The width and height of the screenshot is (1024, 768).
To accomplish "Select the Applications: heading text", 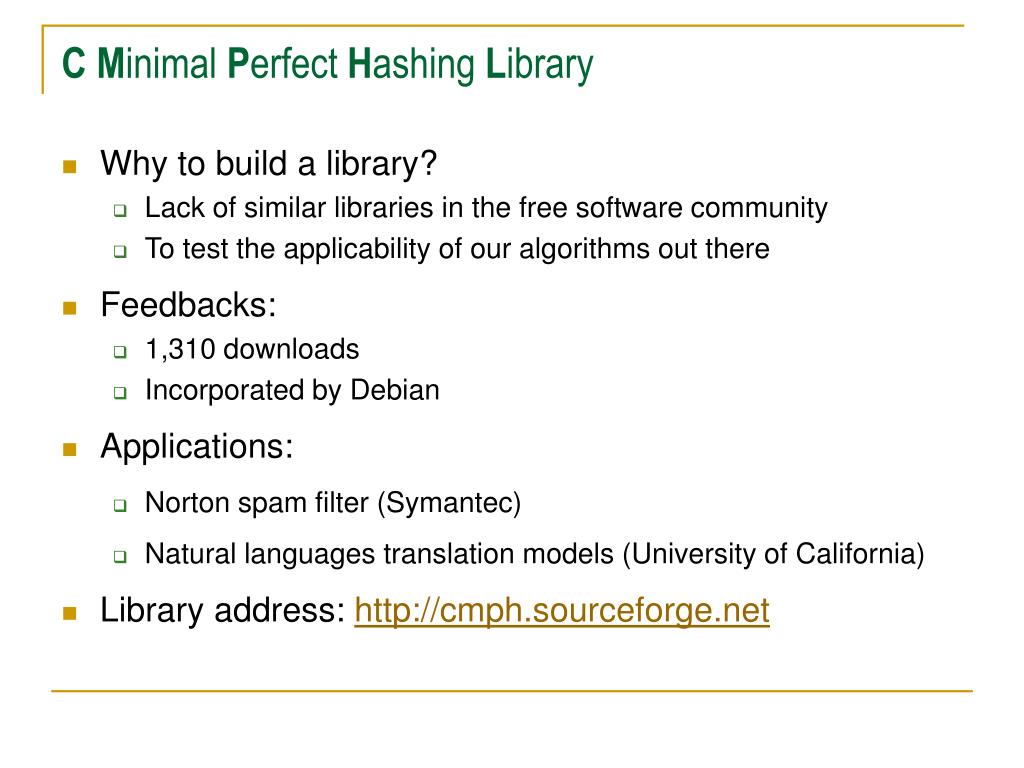I will (197, 447).
